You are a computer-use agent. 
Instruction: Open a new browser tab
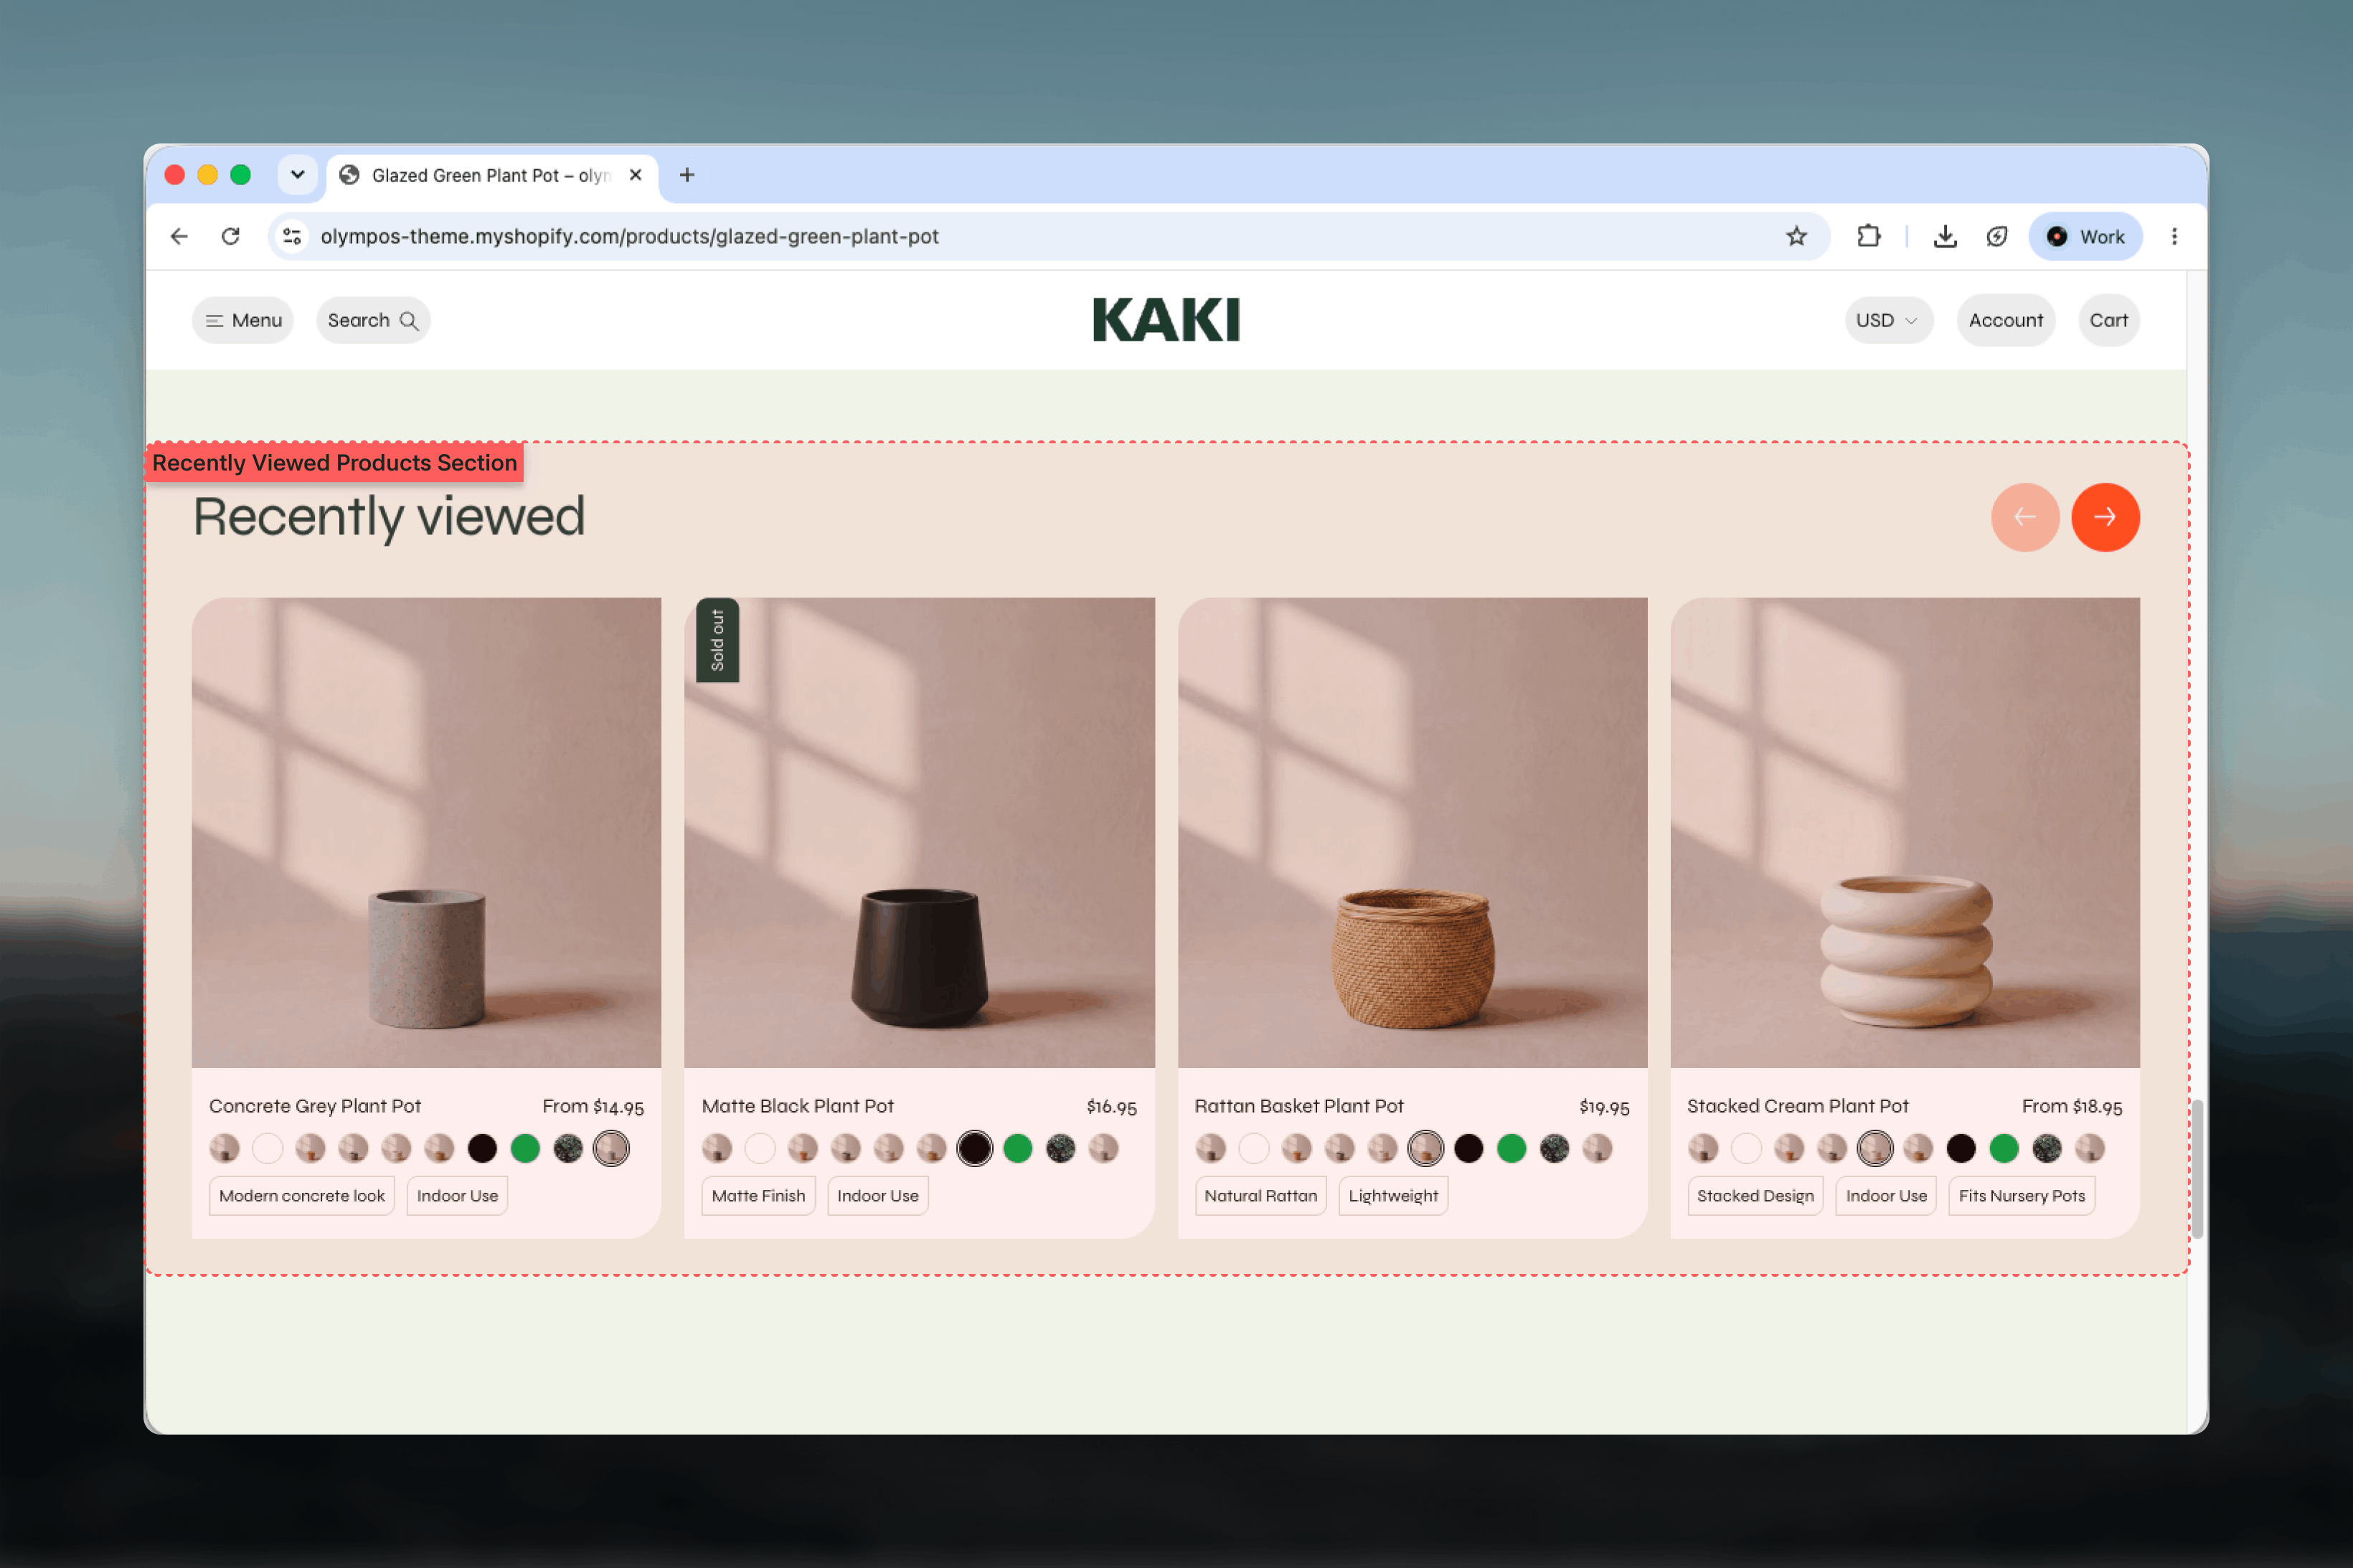click(687, 175)
